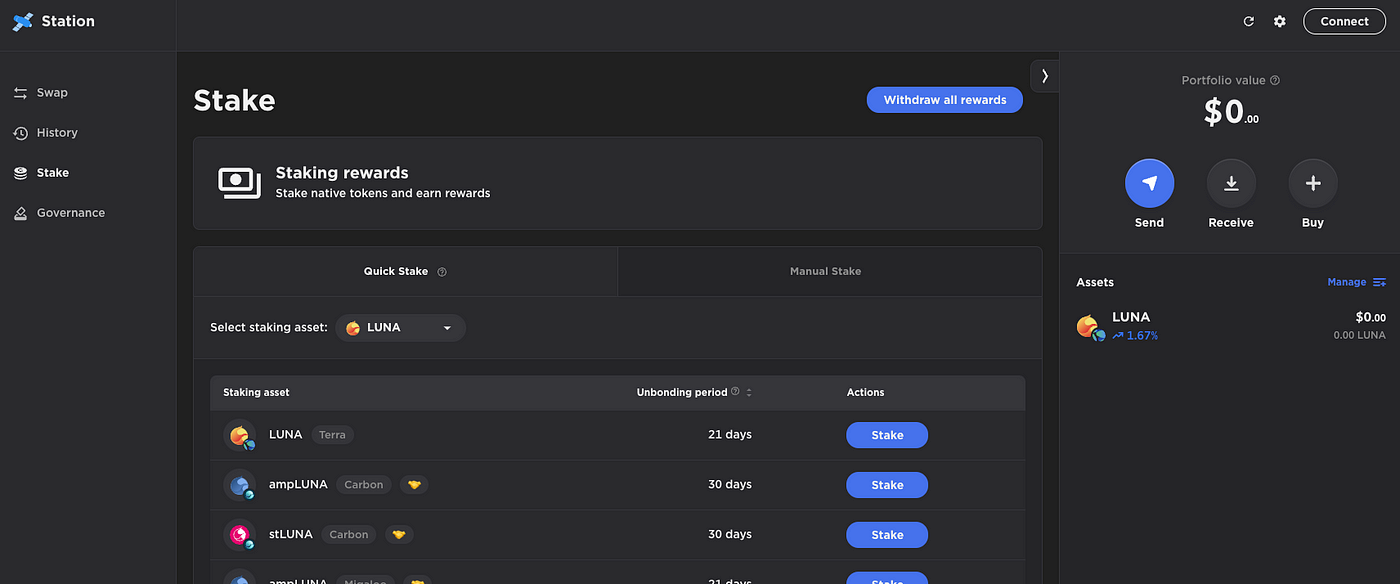The width and height of the screenshot is (1400, 584).
Task: Open the LUNA staking asset dropdown
Action: click(400, 328)
